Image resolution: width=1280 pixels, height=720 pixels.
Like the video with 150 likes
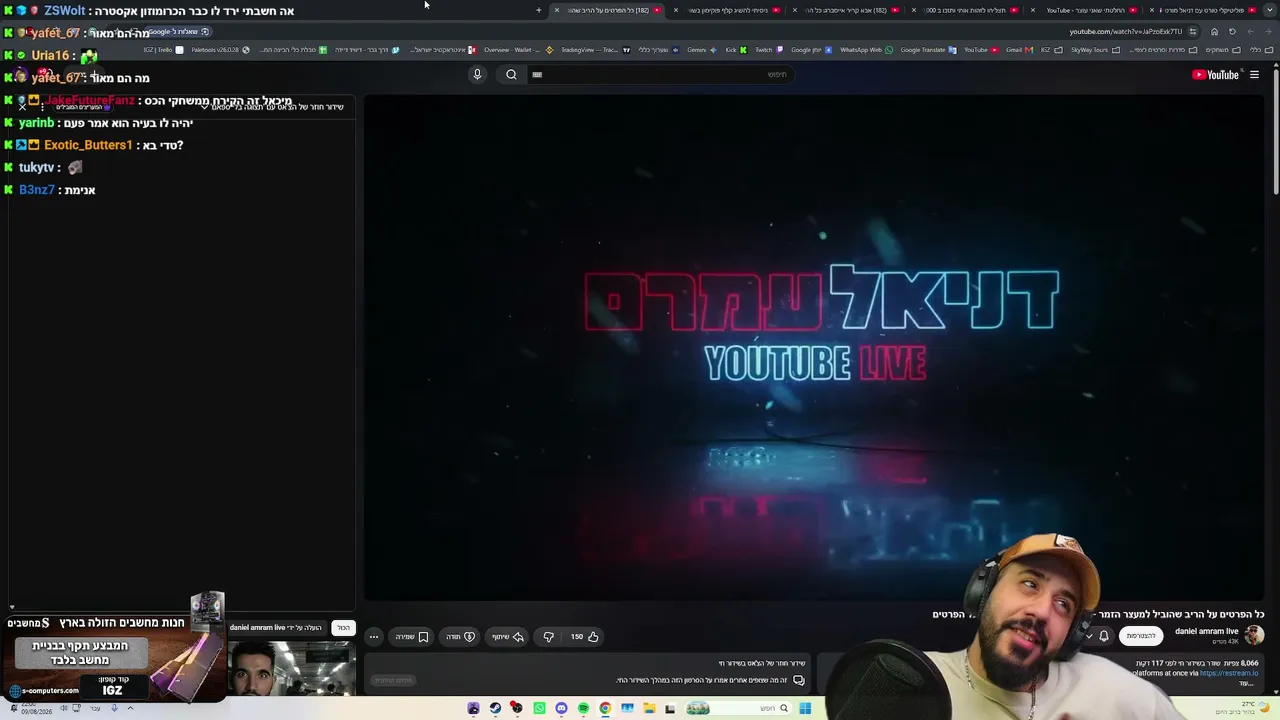[584, 637]
